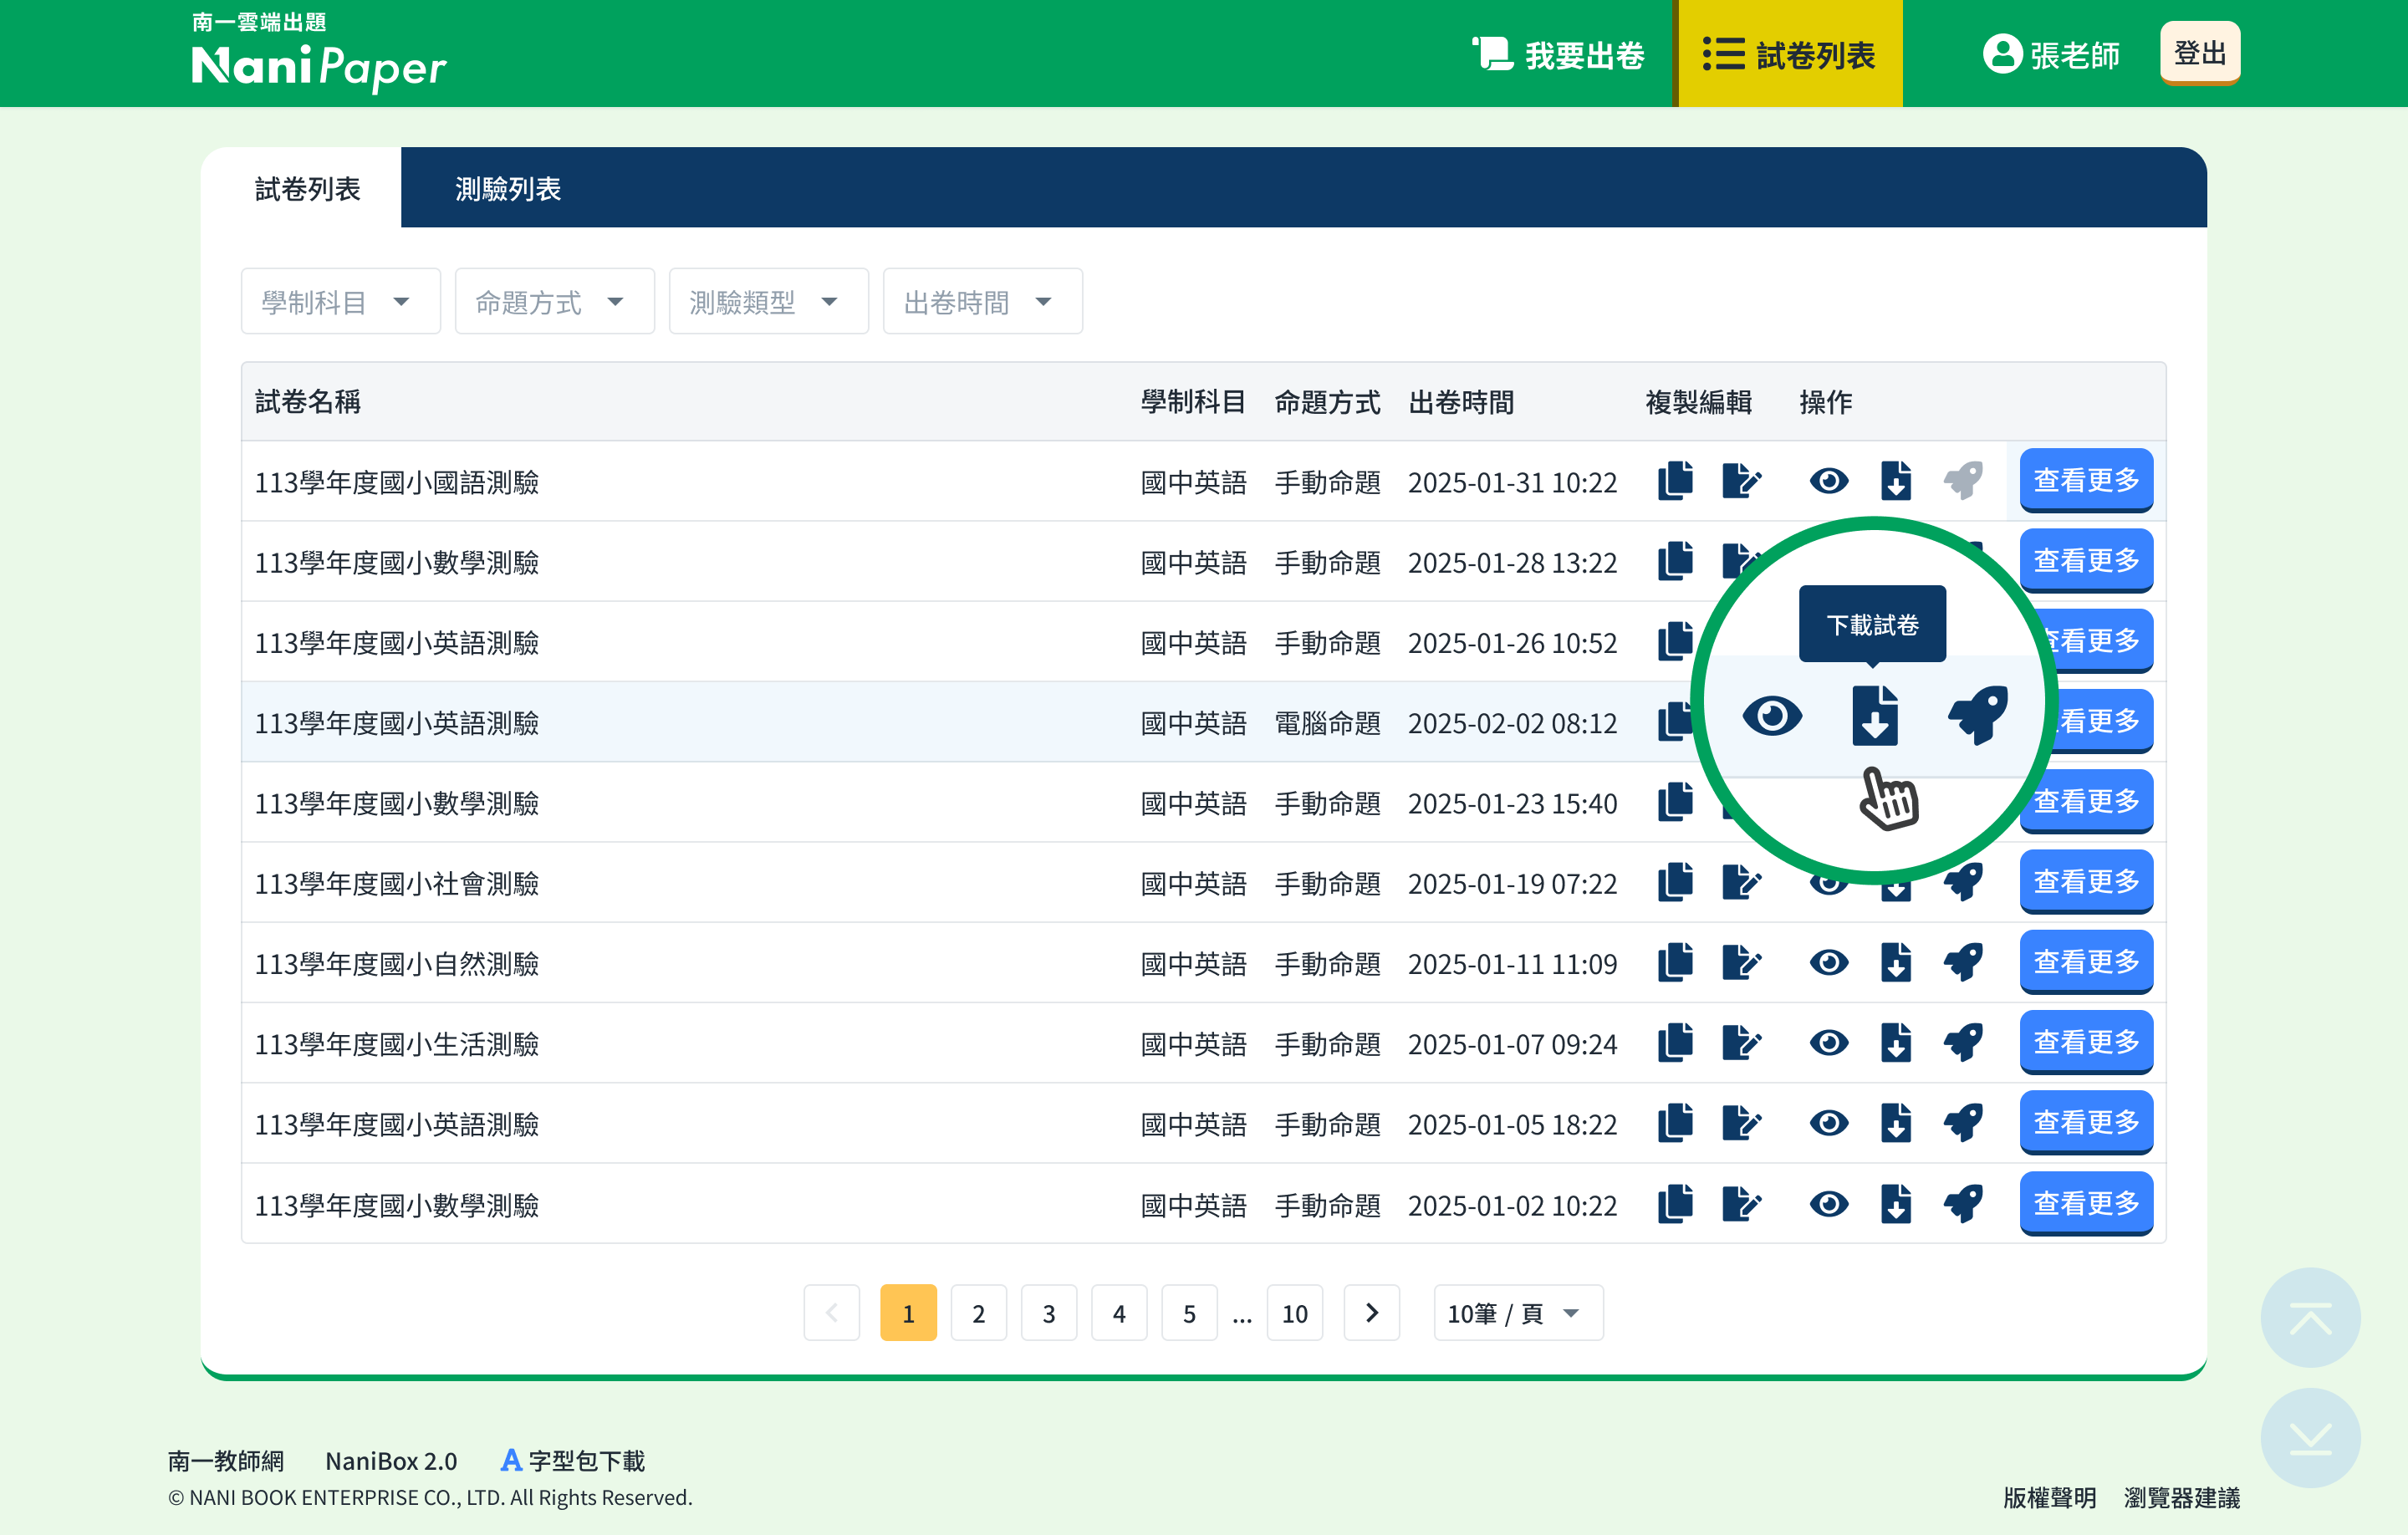
Task: Click 查看更多 for the 2025-01-02 exam
Action: pos(2086,1202)
